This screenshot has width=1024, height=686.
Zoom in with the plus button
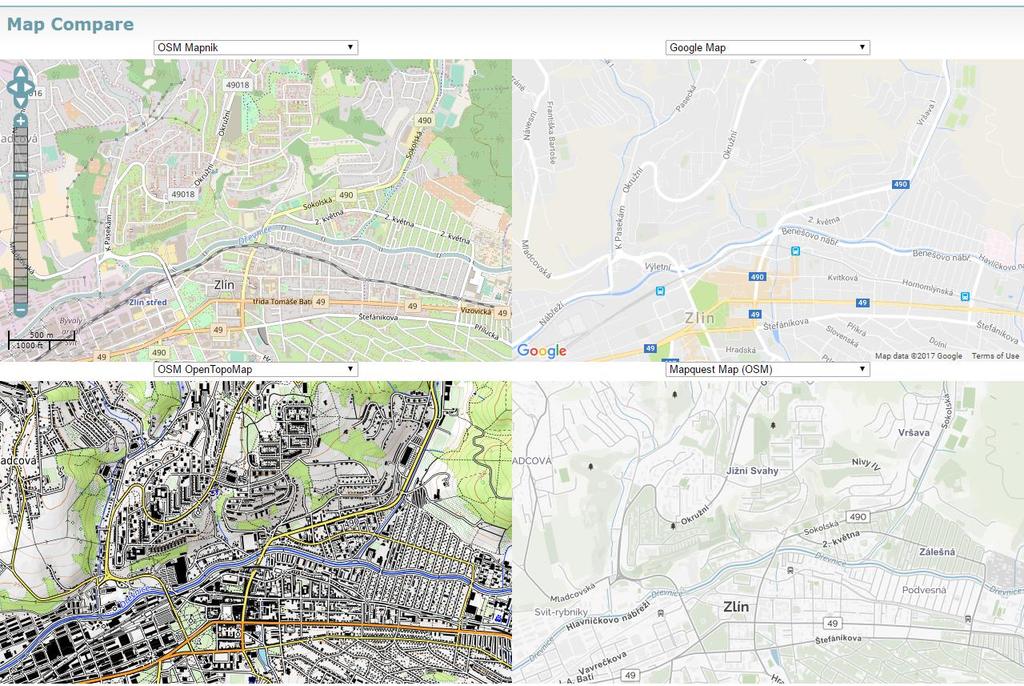click(x=21, y=121)
